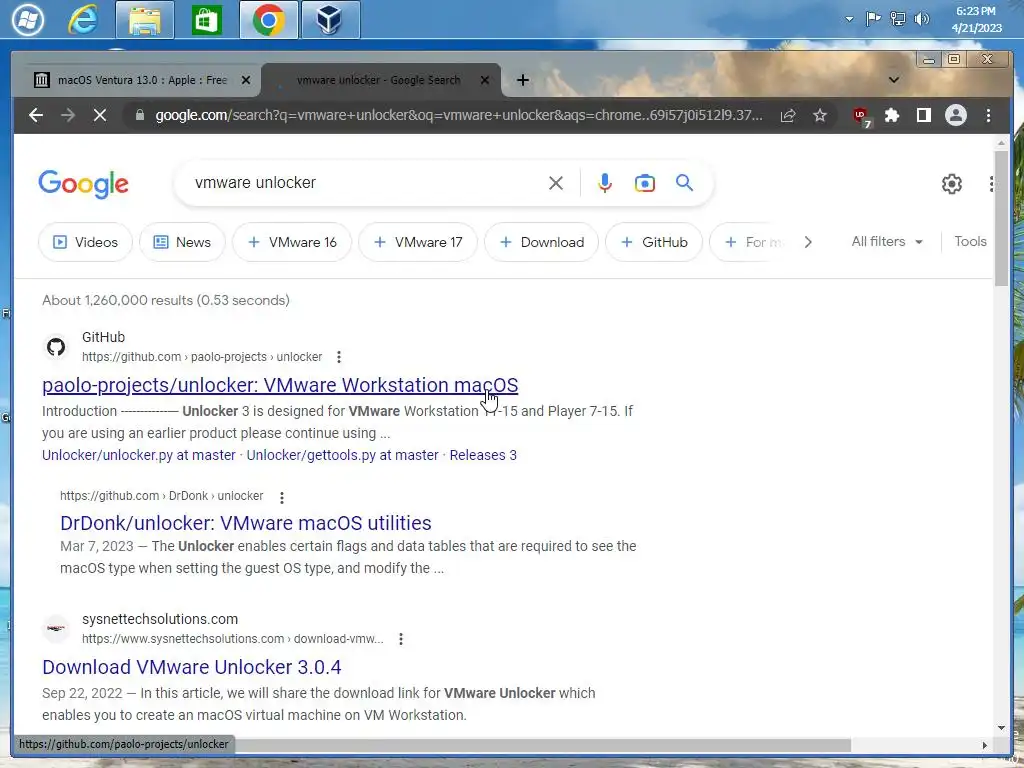Show hidden system tray icons
The width and height of the screenshot is (1024, 768).
pyautogui.click(x=849, y=19)
